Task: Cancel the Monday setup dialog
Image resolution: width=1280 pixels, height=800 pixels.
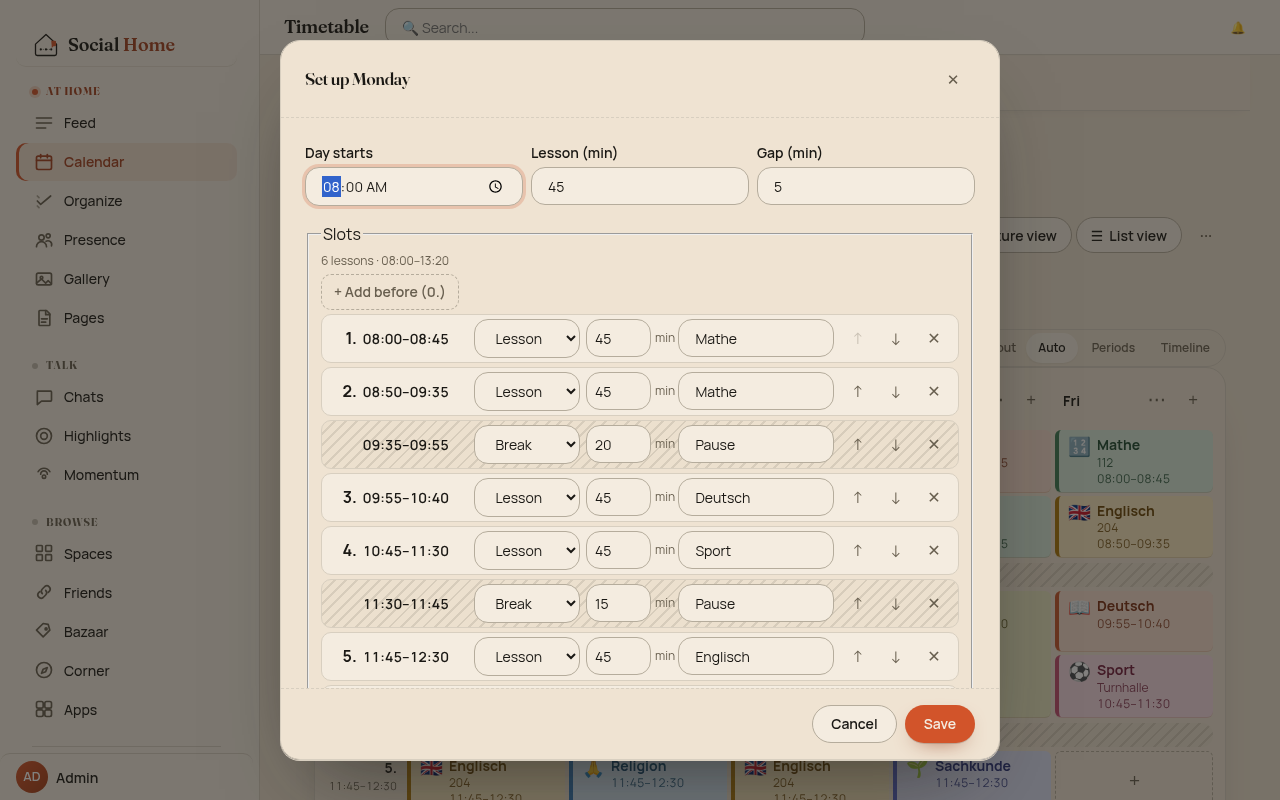Action: click(x=854, y=724)
